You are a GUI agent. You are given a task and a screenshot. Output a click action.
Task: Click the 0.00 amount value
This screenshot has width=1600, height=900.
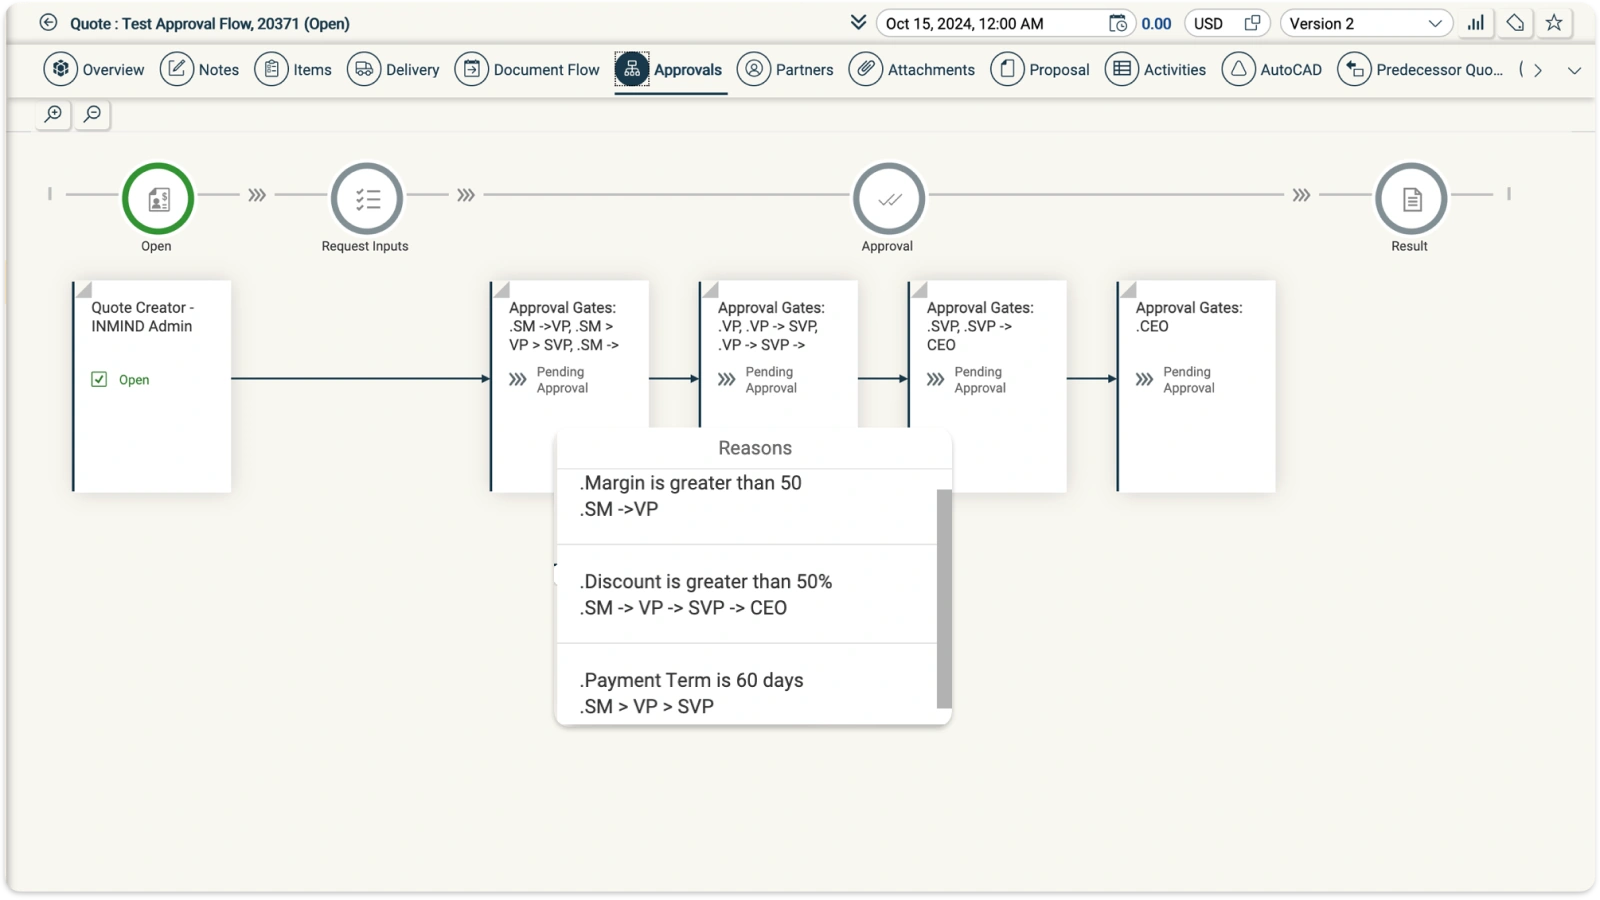pyautogui.click(x=1156, y=23)
